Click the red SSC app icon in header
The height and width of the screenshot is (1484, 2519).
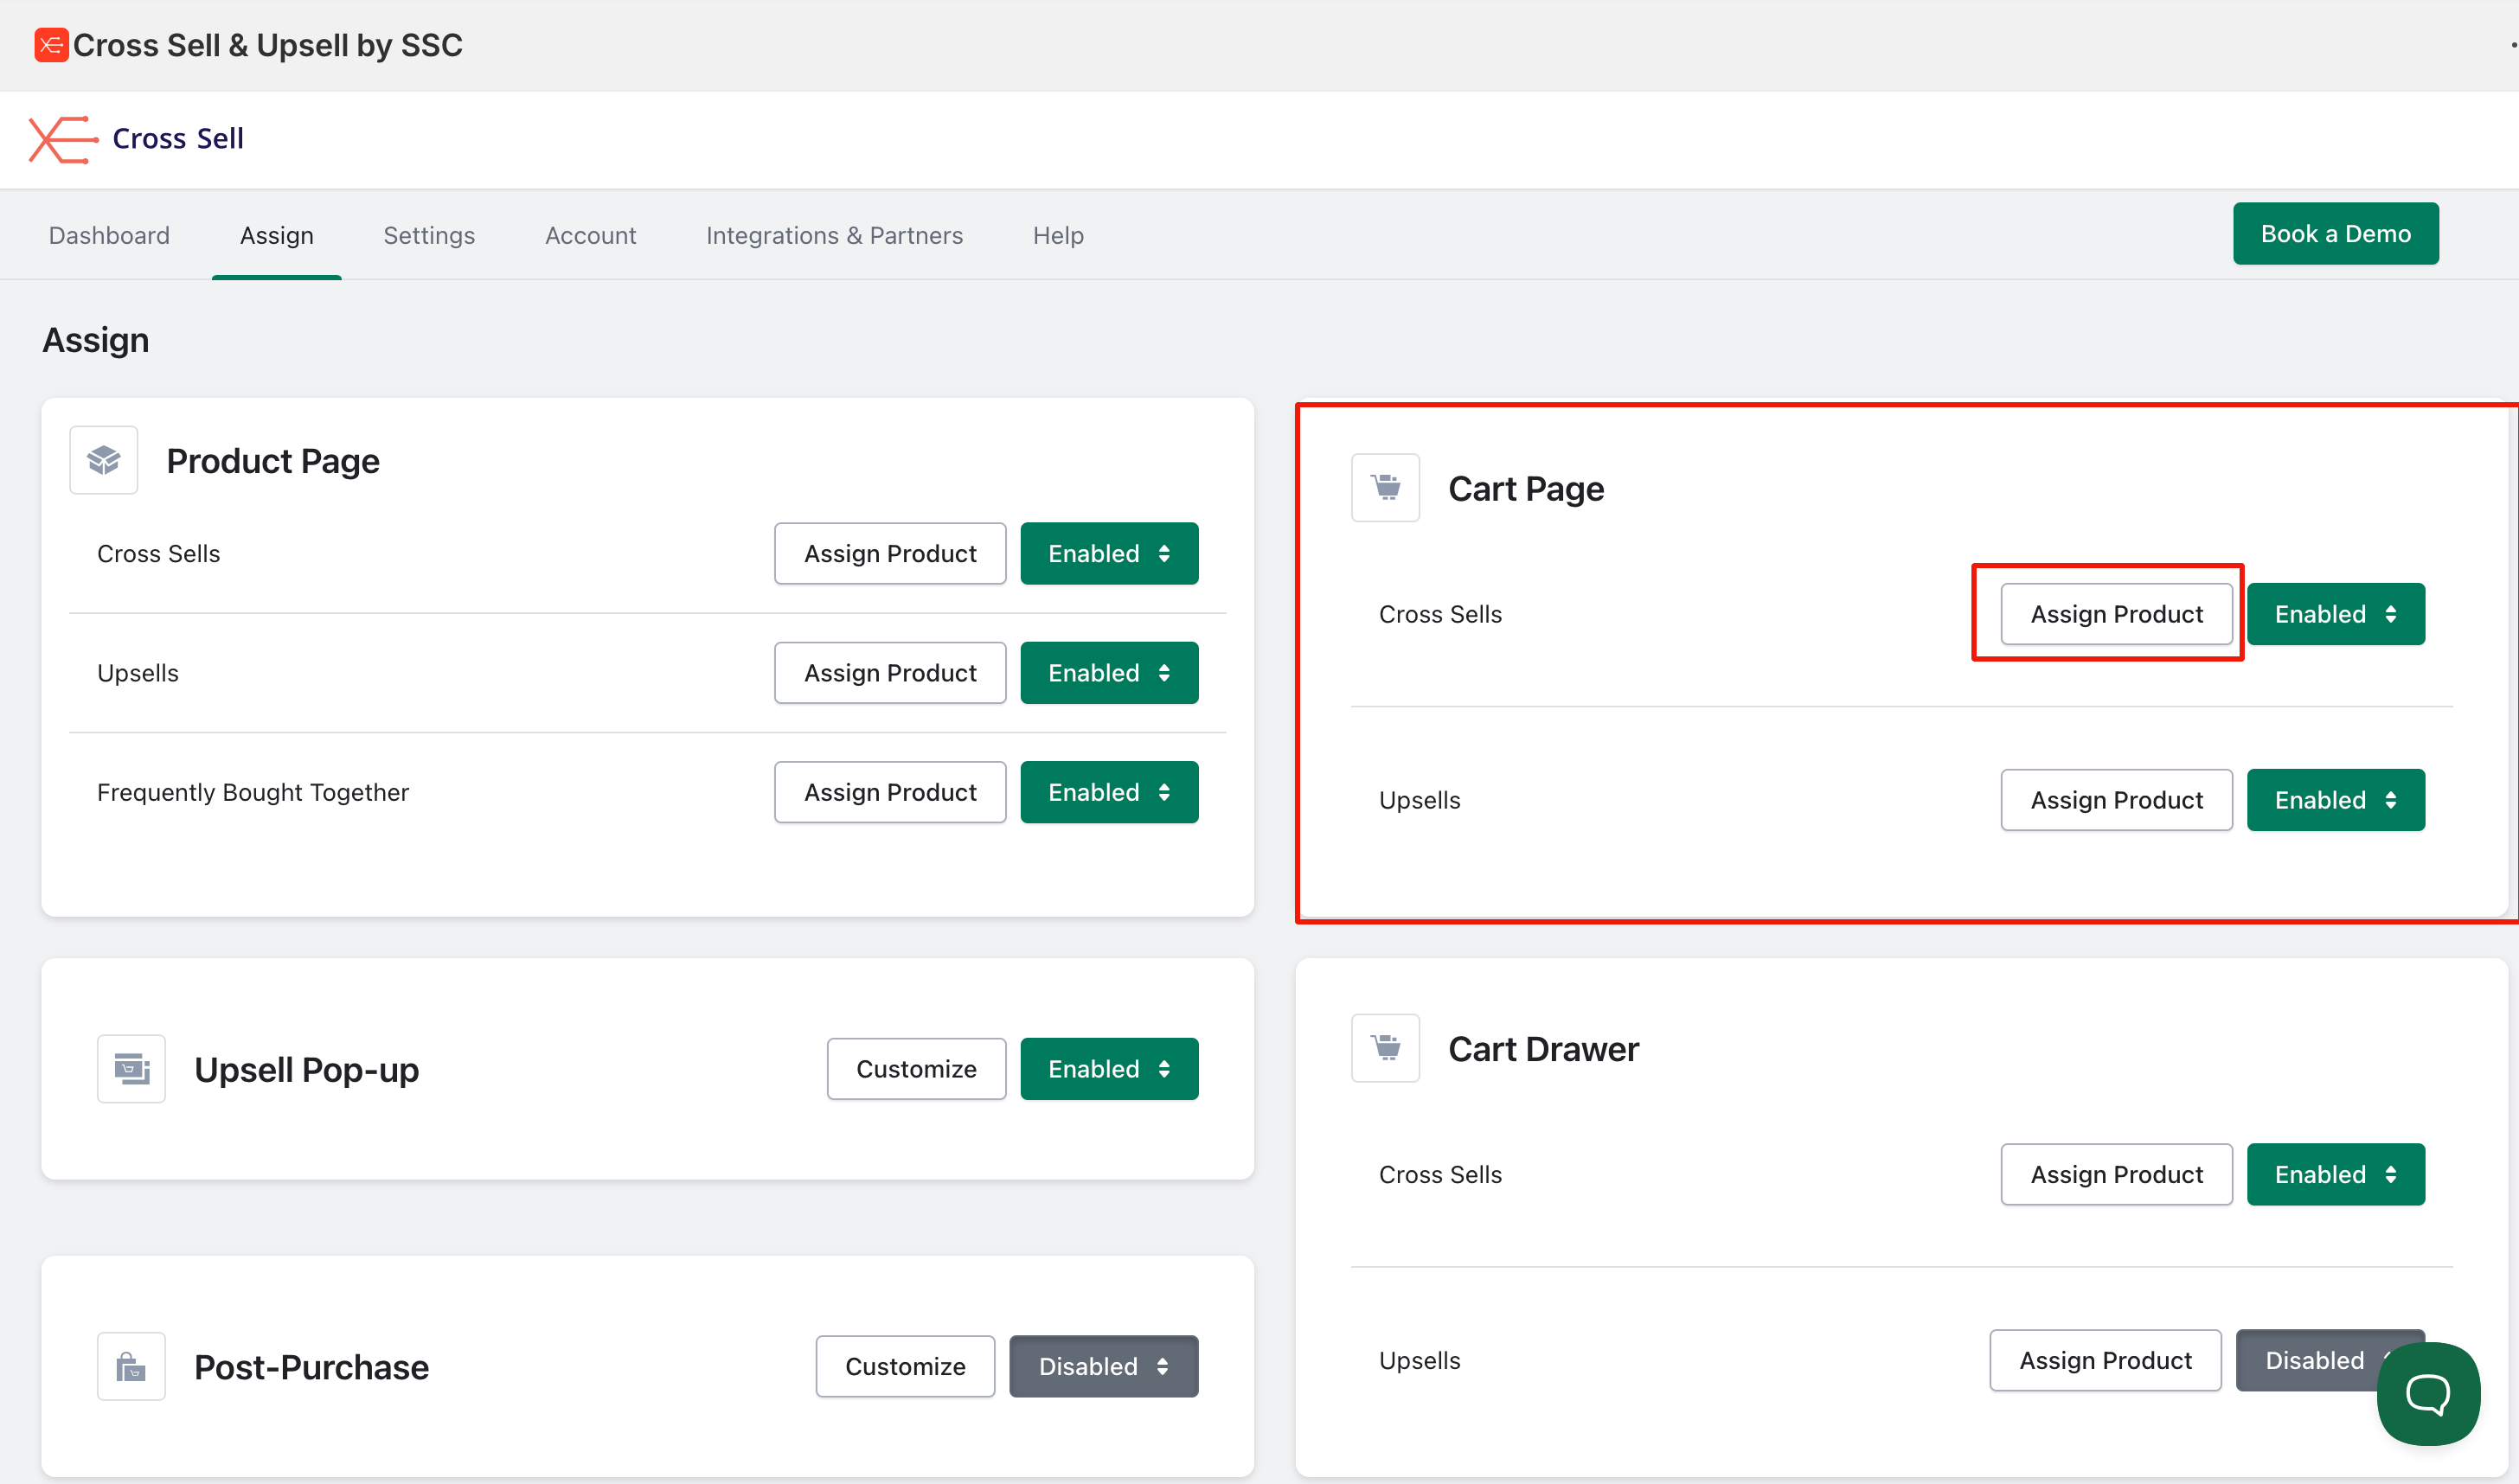[51, 45]
